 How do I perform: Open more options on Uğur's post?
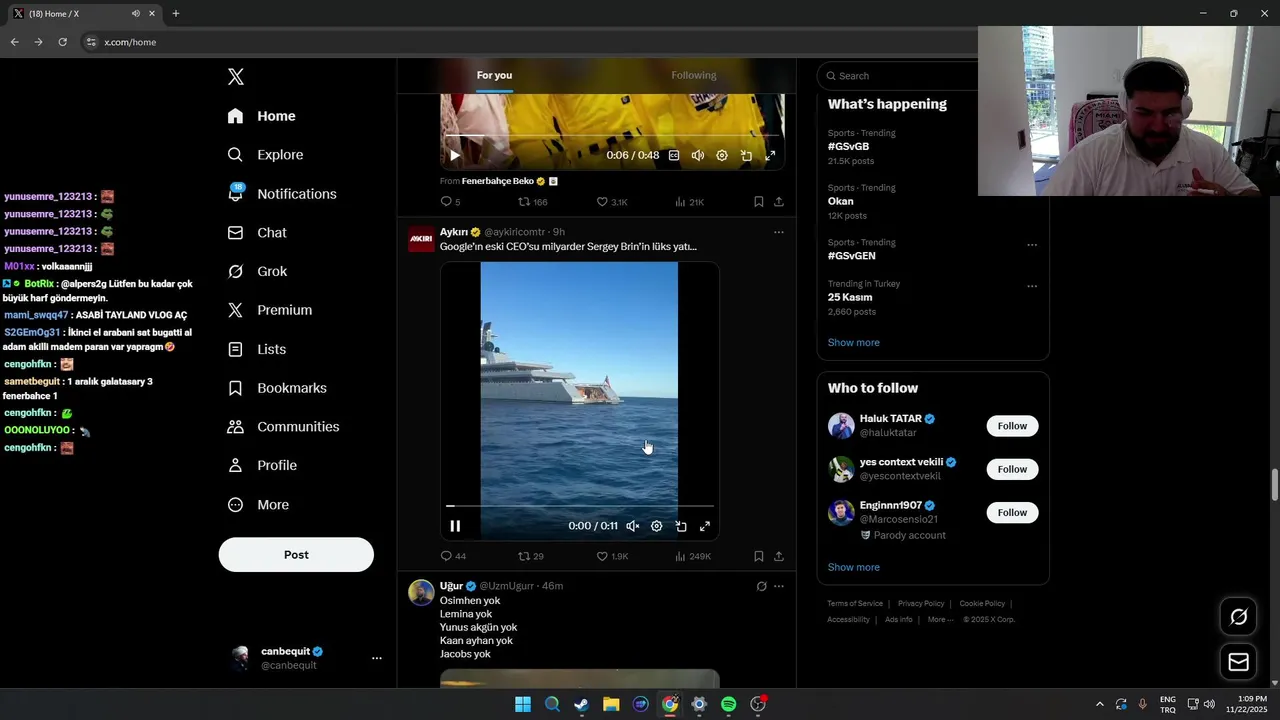point(779,586)
